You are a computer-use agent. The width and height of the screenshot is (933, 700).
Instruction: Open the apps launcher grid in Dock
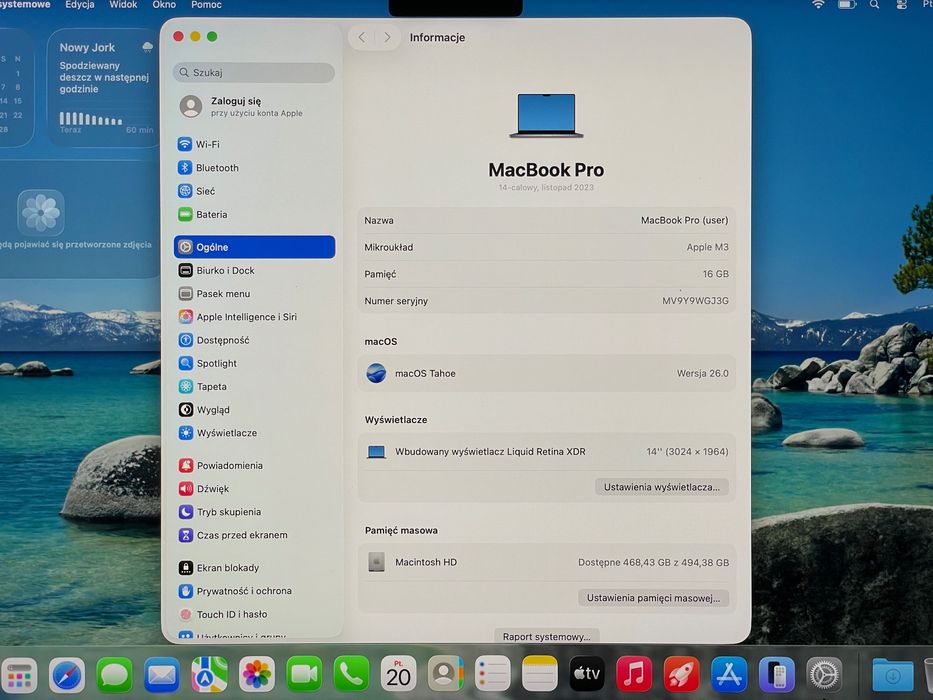[x=19, y=676]
